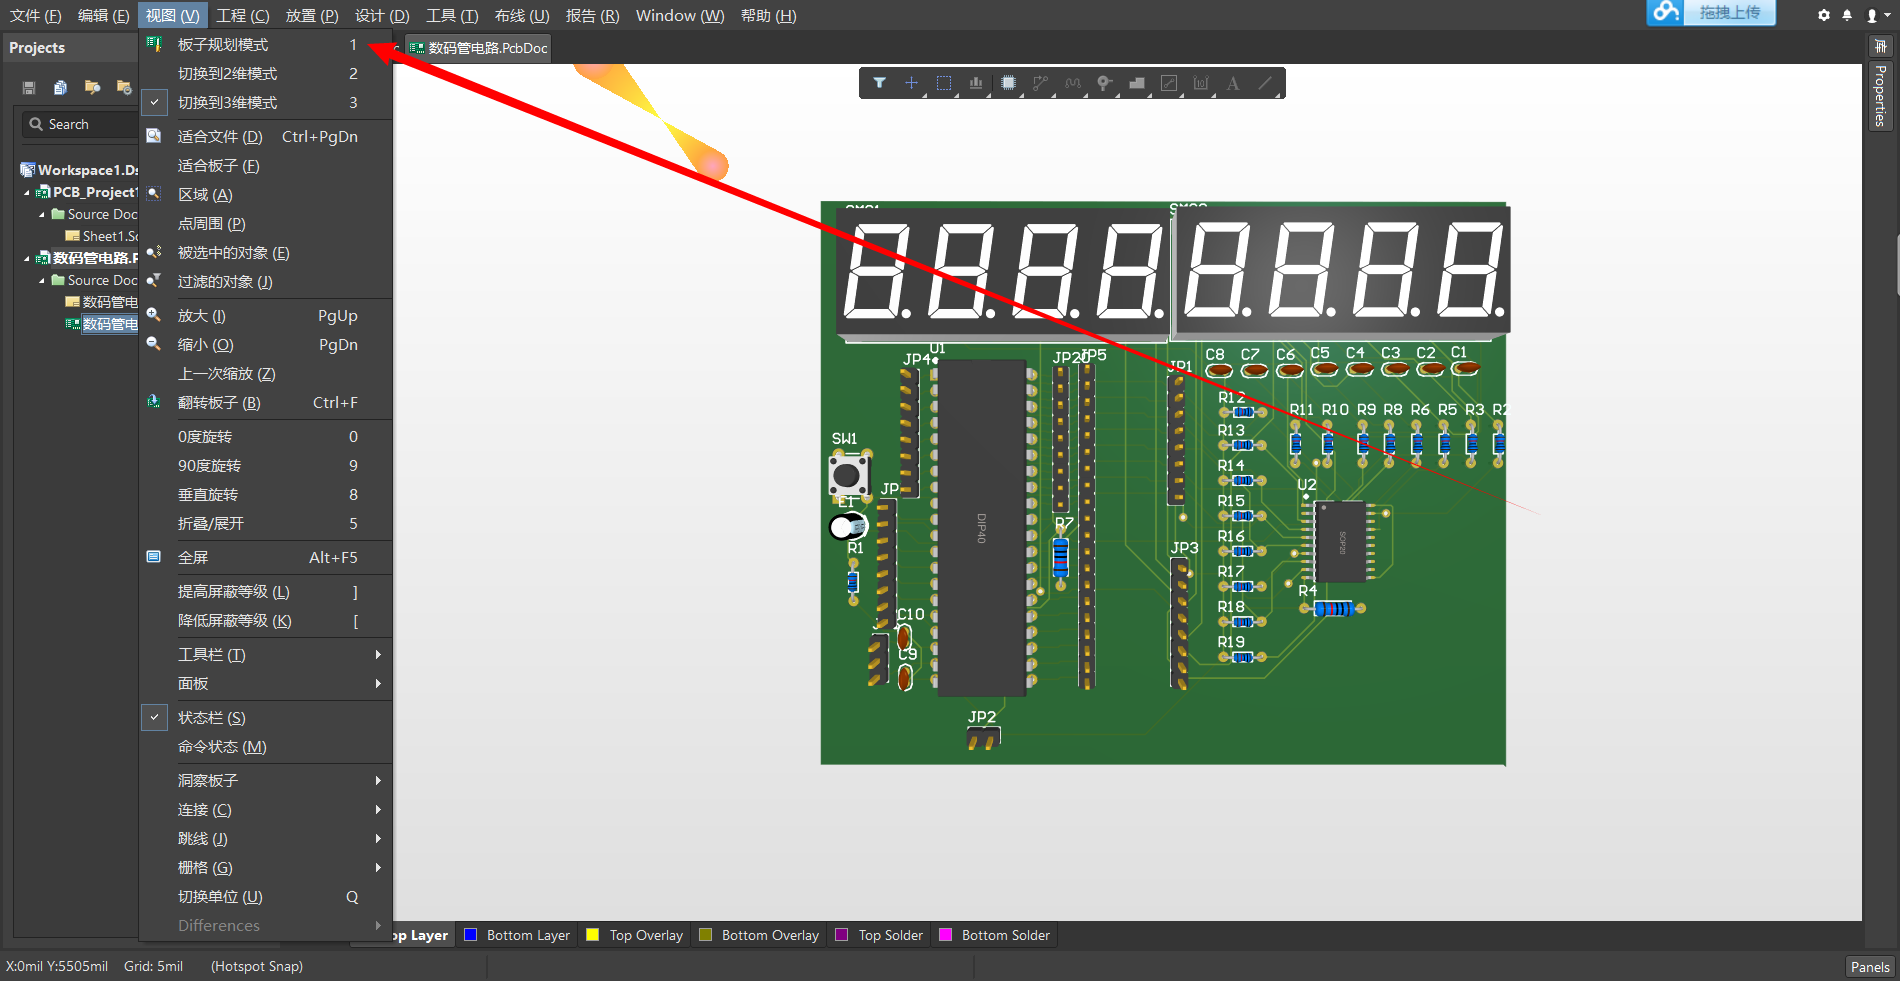The height and width of the screenshot is (981, 1900).
Task: Expand the 工具栏 submenu
Action: click(x=211, y=654)
